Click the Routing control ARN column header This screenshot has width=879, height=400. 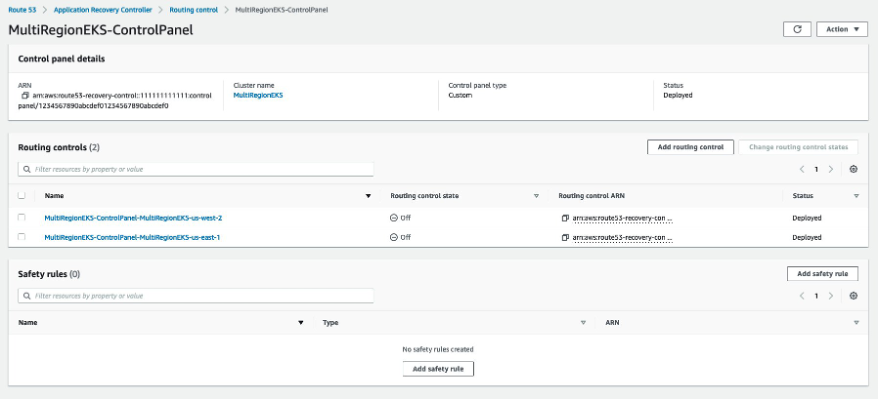[x=591, y=196]
